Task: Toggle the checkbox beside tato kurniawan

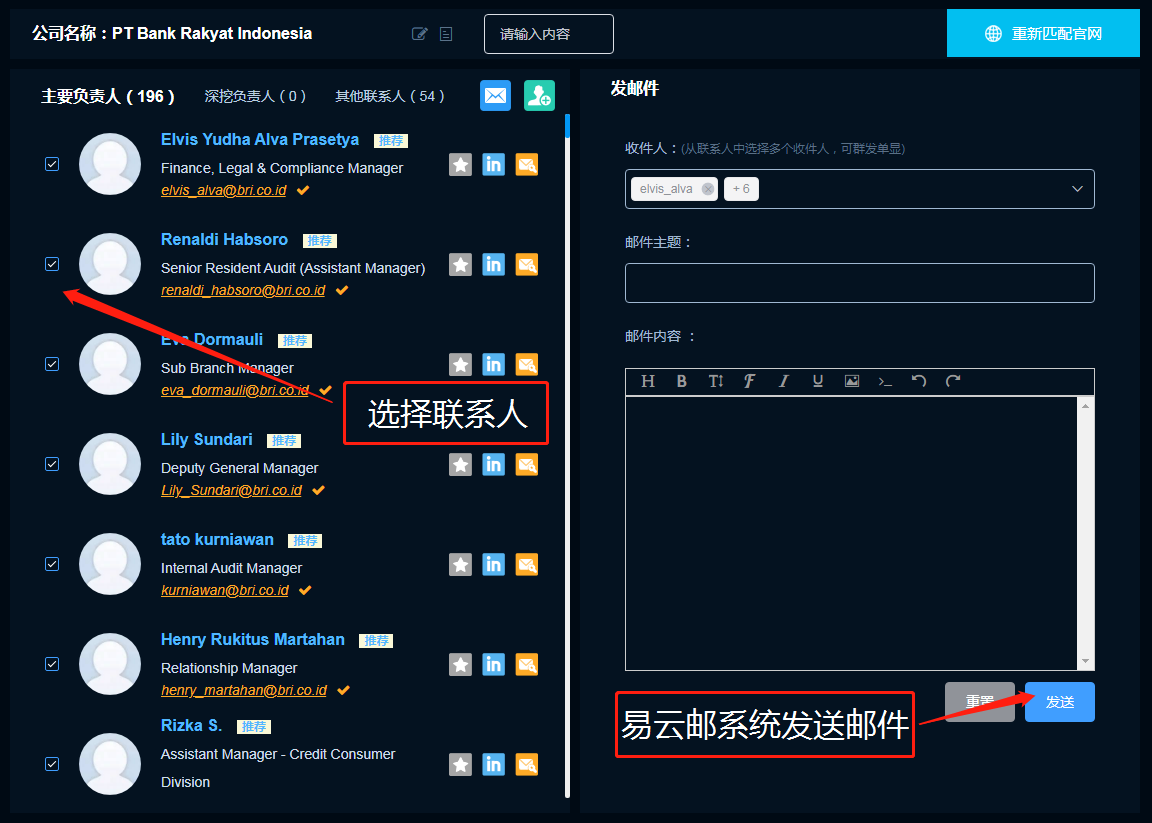Action: (52, 564)
